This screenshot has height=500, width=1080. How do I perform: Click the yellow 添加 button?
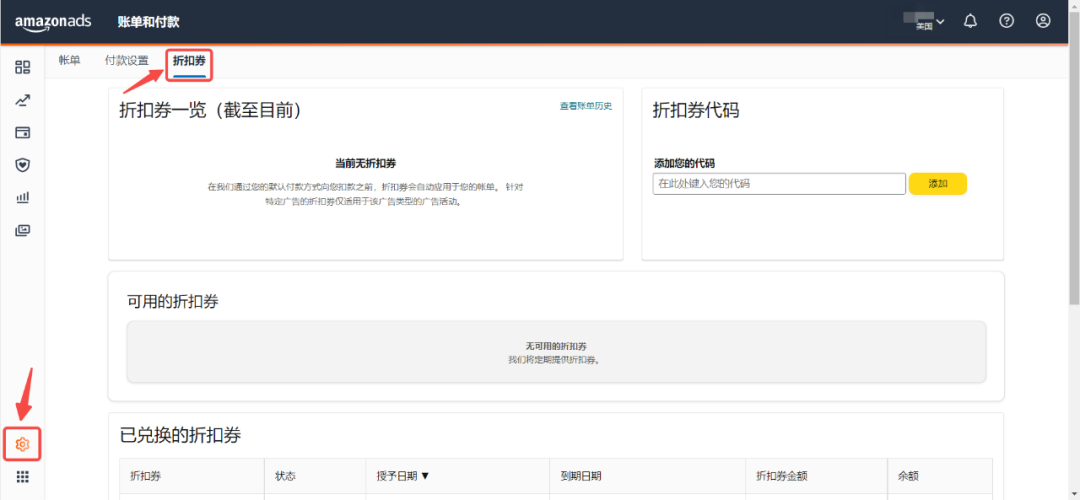tap(937, 184)
